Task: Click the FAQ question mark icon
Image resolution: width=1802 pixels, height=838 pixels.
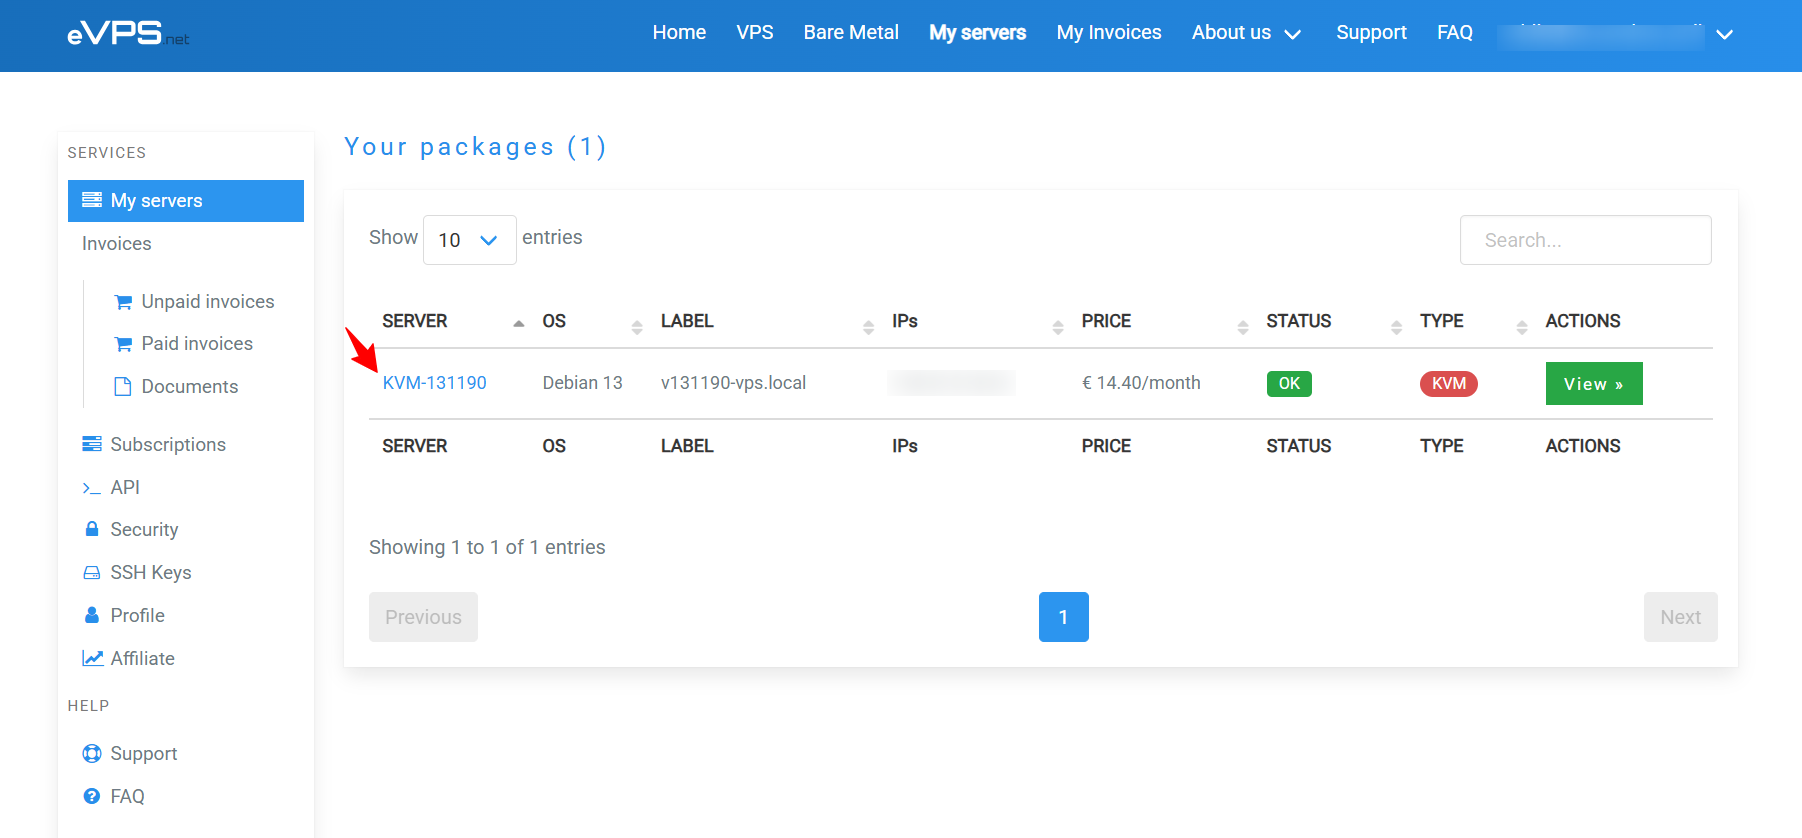Action: pyautogui.click(x=92, y=796)
